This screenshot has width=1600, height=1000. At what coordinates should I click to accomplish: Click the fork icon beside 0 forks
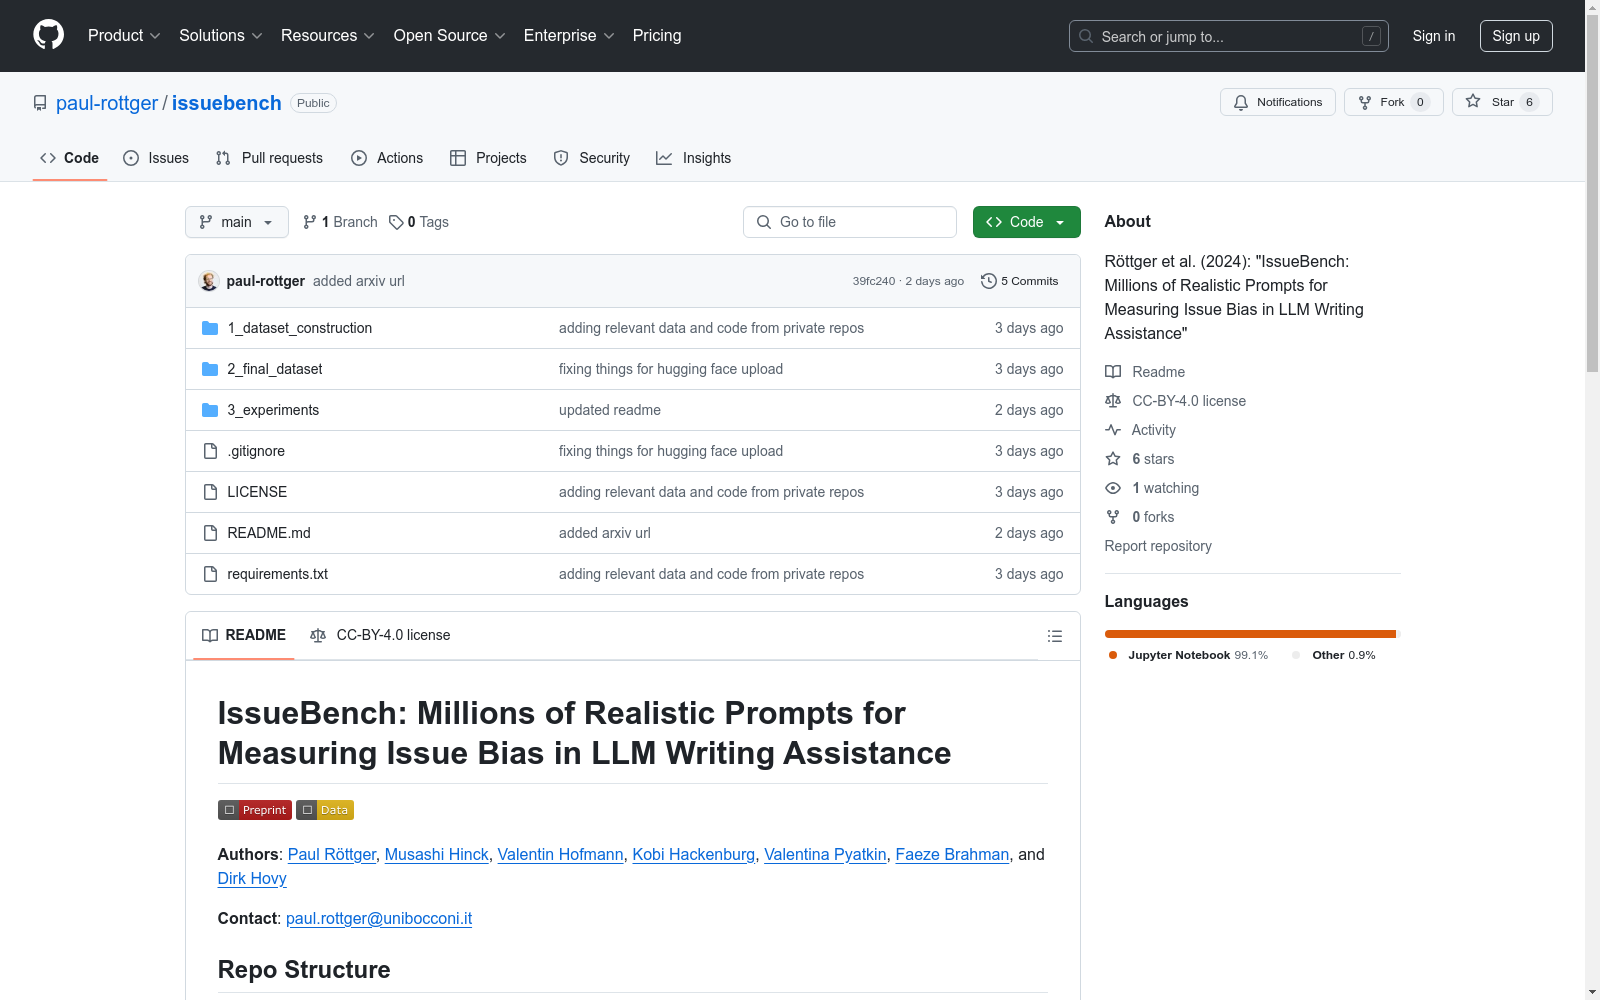pos(1113,517)
